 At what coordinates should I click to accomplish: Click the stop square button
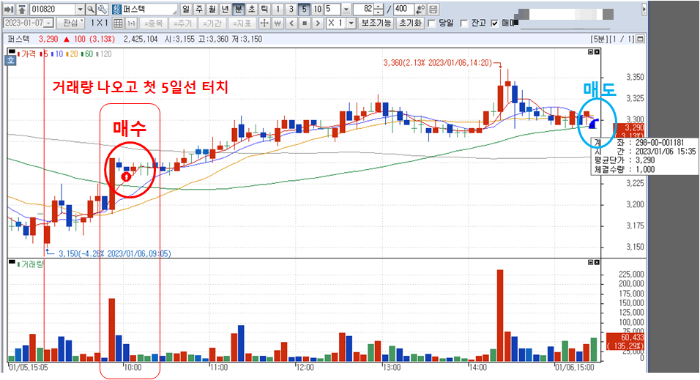pos(304,23)
